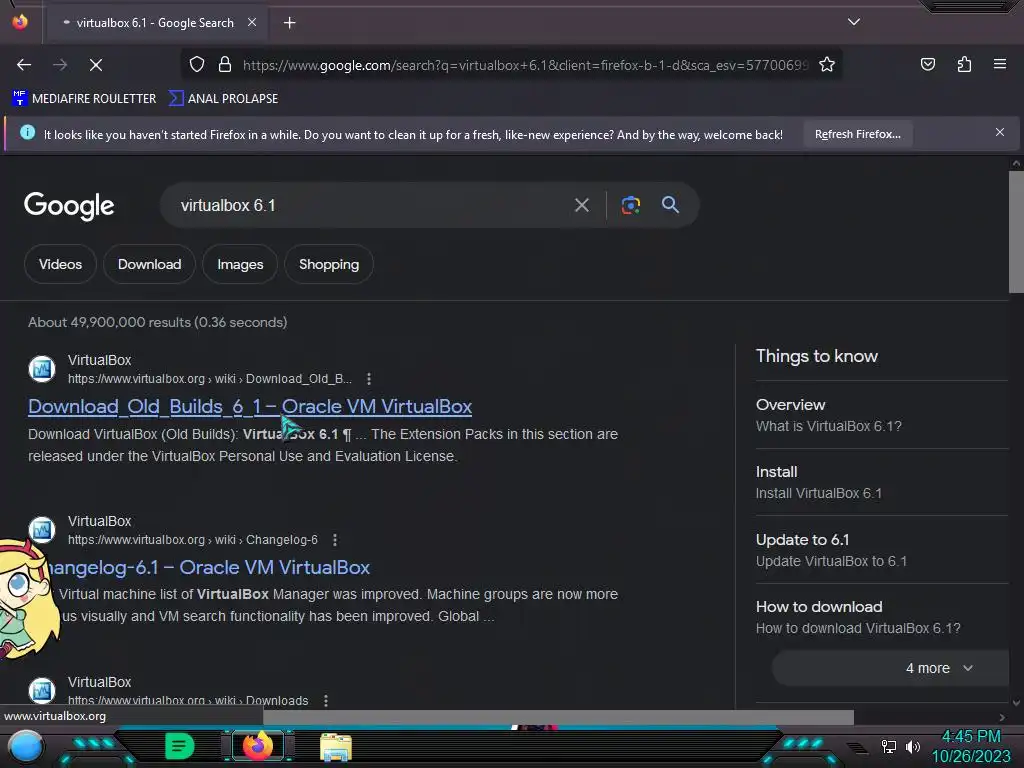Image resolution: width=1024 pixels, height=768 pixels.
Task: Open the Save to Pocket icon
Action: coord(927,64)
